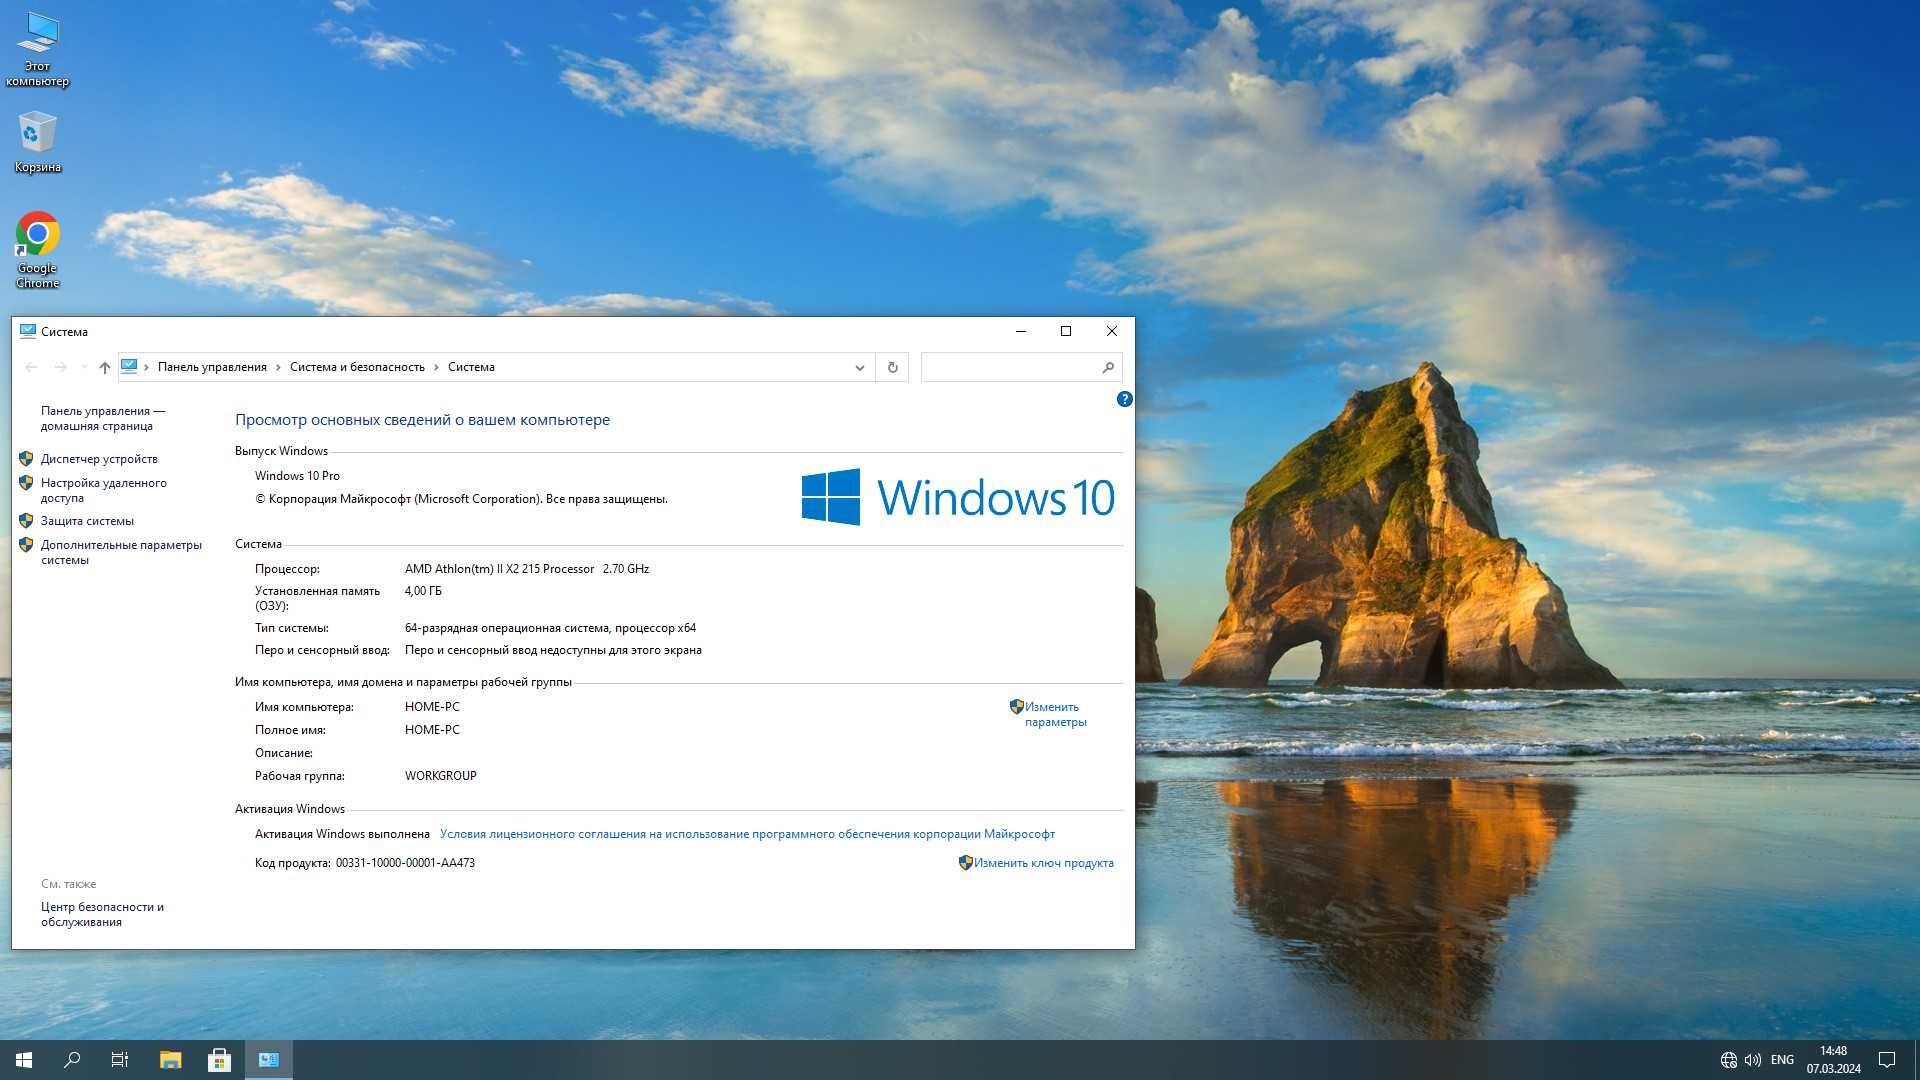Open Microsoft license agreement terms link

tap(747, 834)
